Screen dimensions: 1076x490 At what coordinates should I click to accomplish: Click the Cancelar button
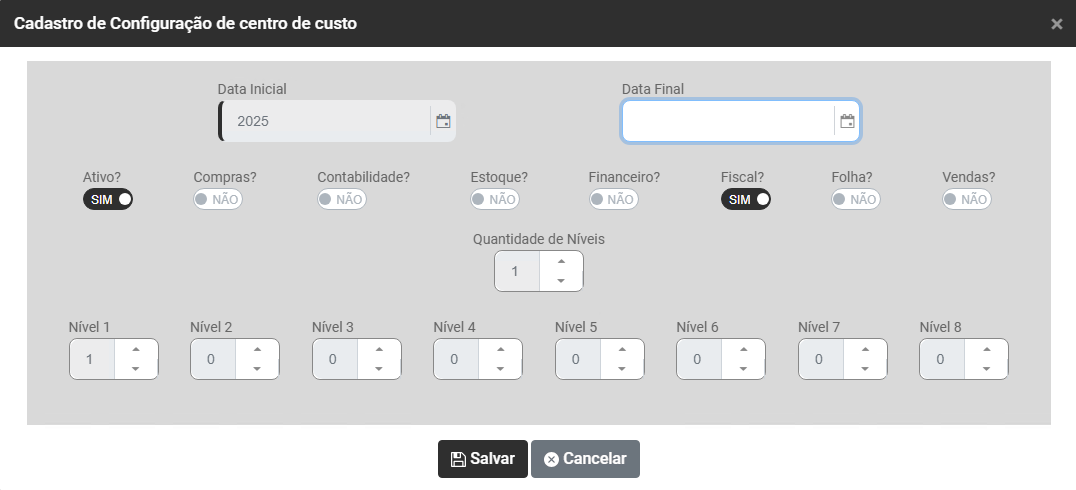(585, 459)
